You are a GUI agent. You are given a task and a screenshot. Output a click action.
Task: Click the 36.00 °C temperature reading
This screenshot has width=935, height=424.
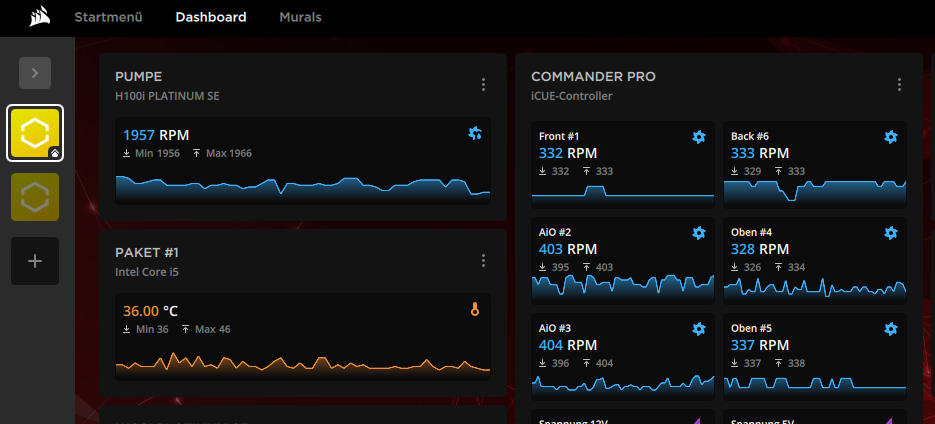[150, 311]
